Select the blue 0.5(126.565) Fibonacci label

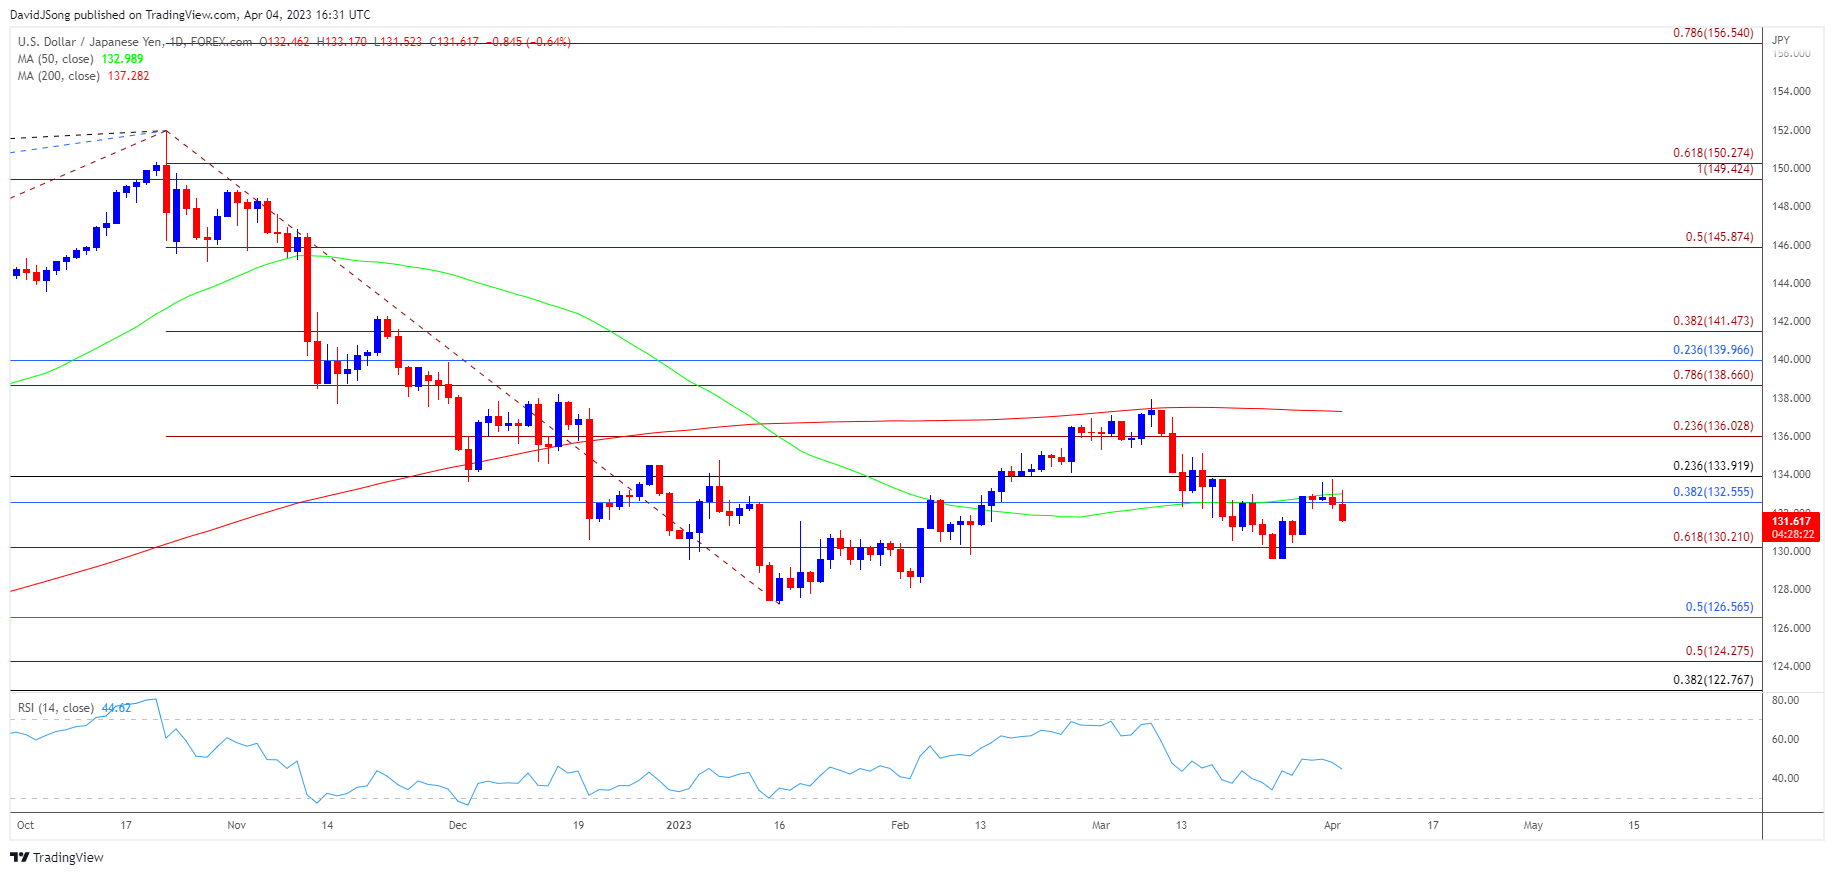[x=1719, y=607]
